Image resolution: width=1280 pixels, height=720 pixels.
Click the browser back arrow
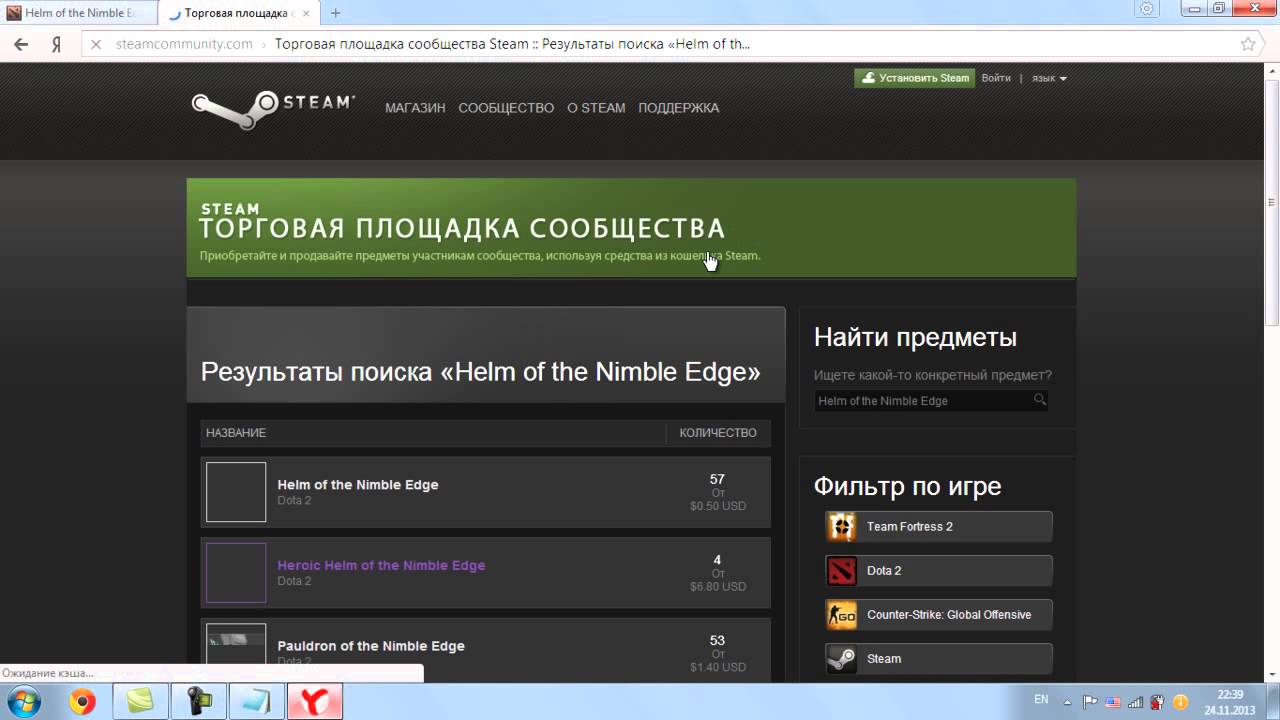tap(21, 44)
